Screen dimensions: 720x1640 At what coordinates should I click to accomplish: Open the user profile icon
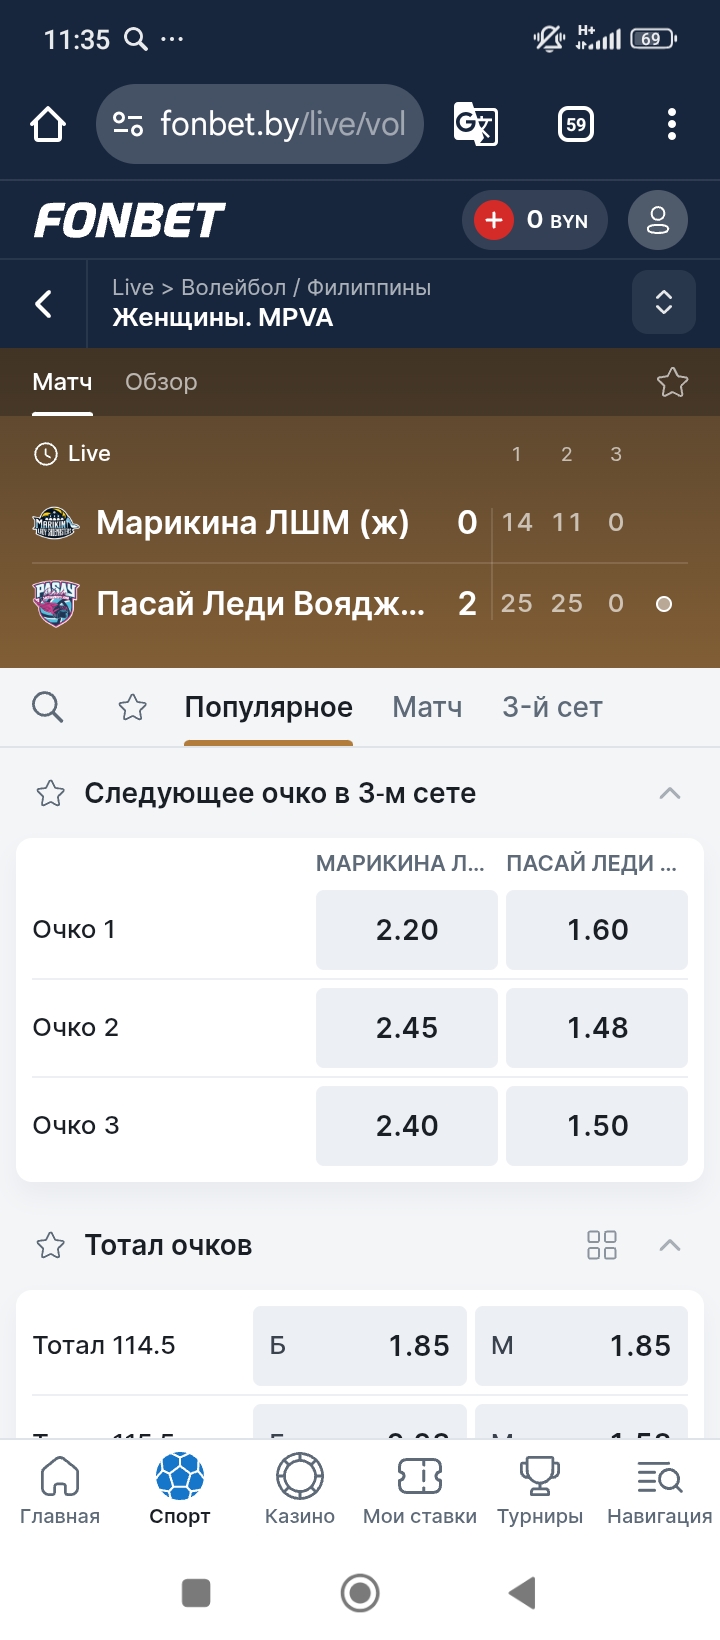pyautogui.click(x=658, y=220)
